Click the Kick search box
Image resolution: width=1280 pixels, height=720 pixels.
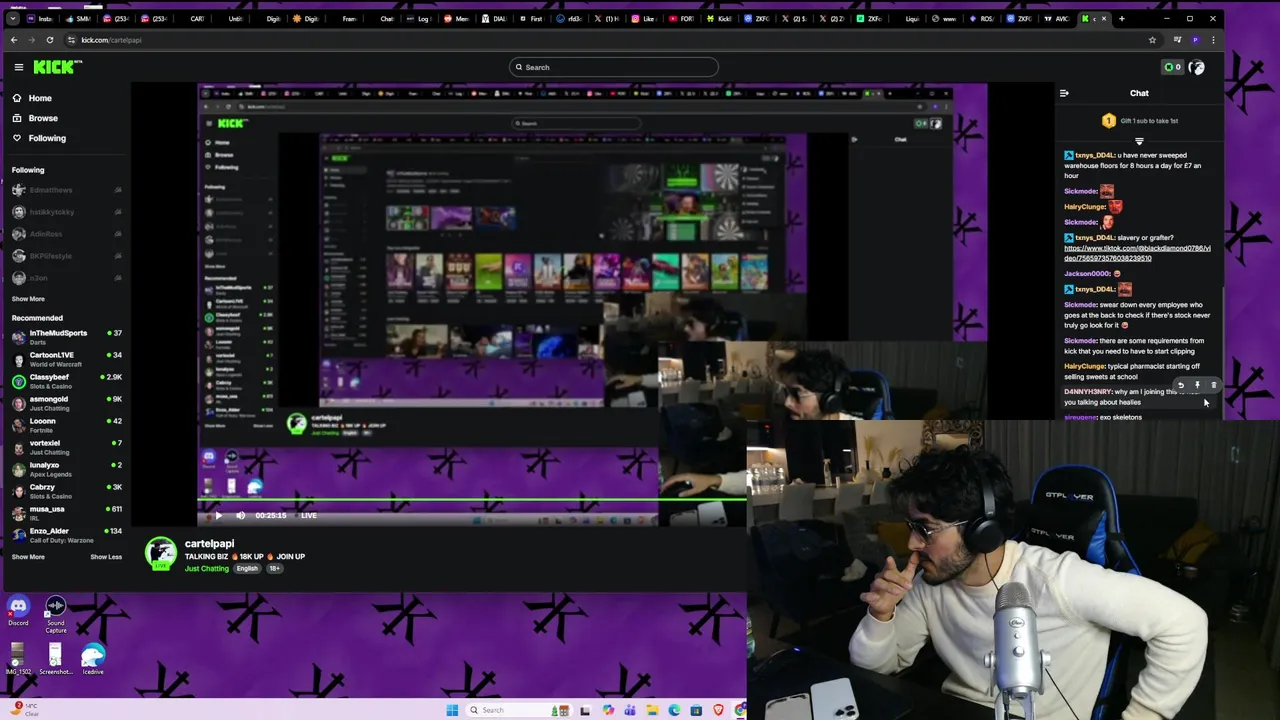click(613, 67)
